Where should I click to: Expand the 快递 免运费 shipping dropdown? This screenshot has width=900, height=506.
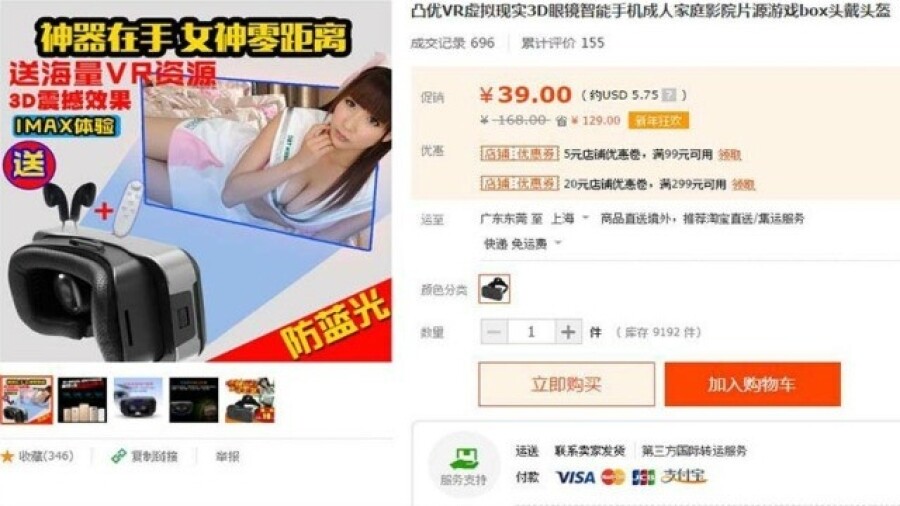pos(522,244)
